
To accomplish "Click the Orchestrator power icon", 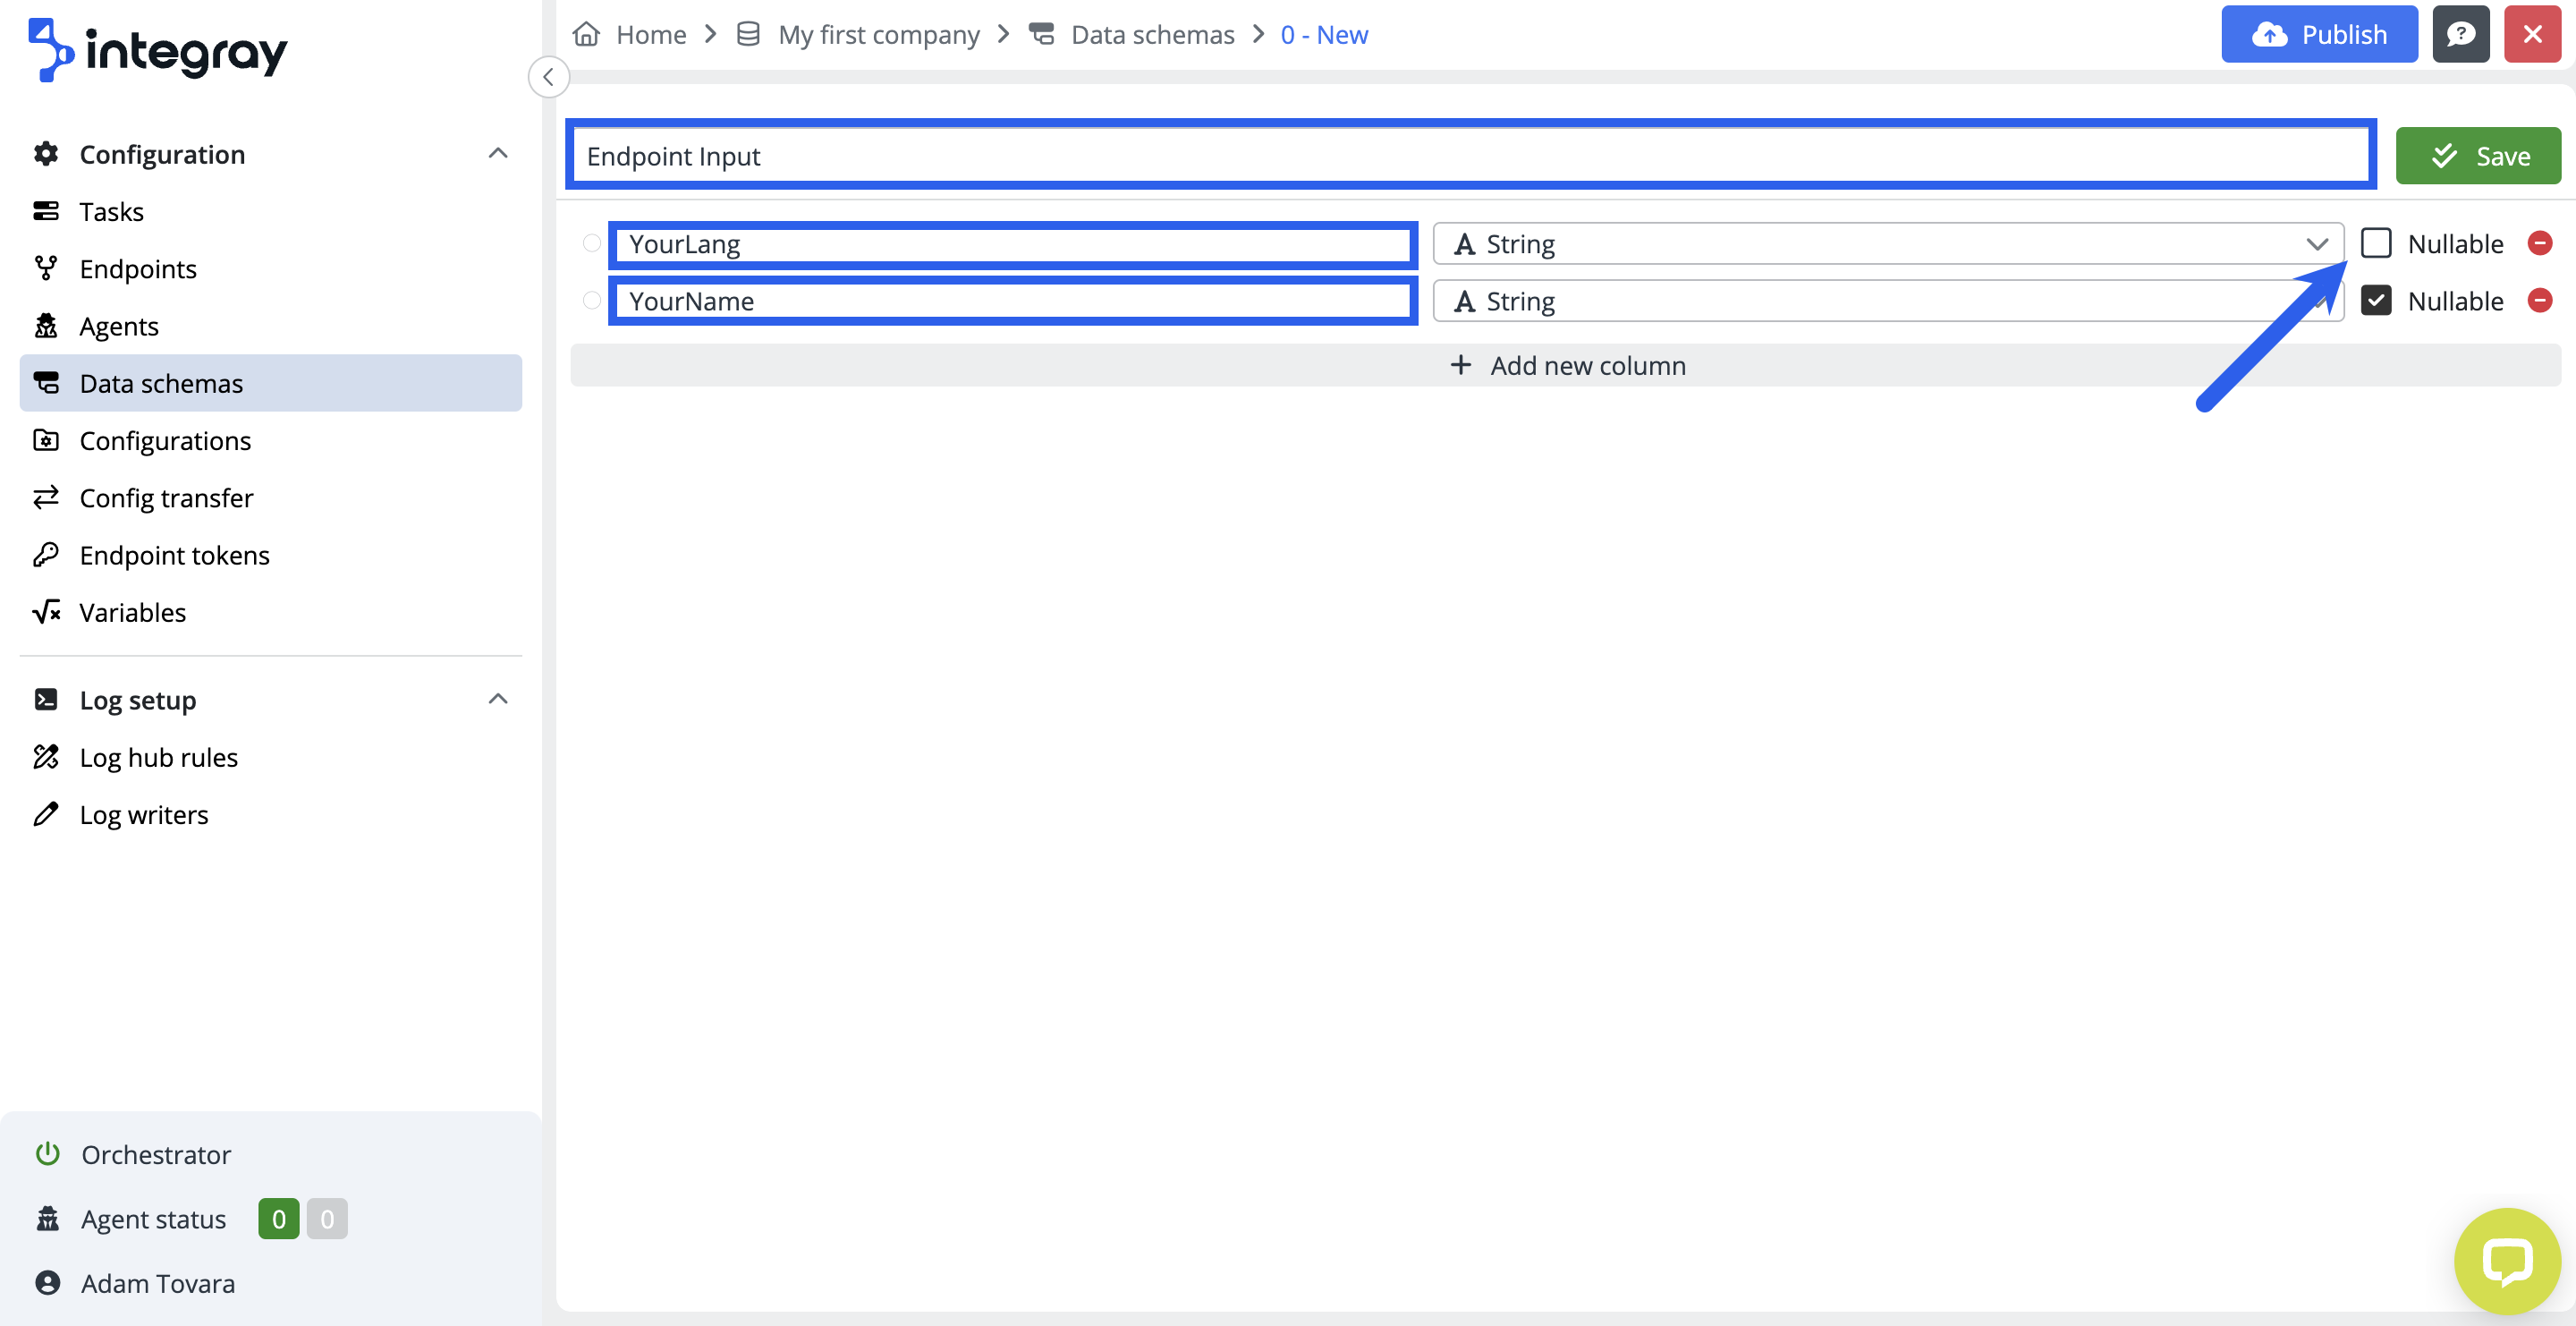I will 47,1154.
